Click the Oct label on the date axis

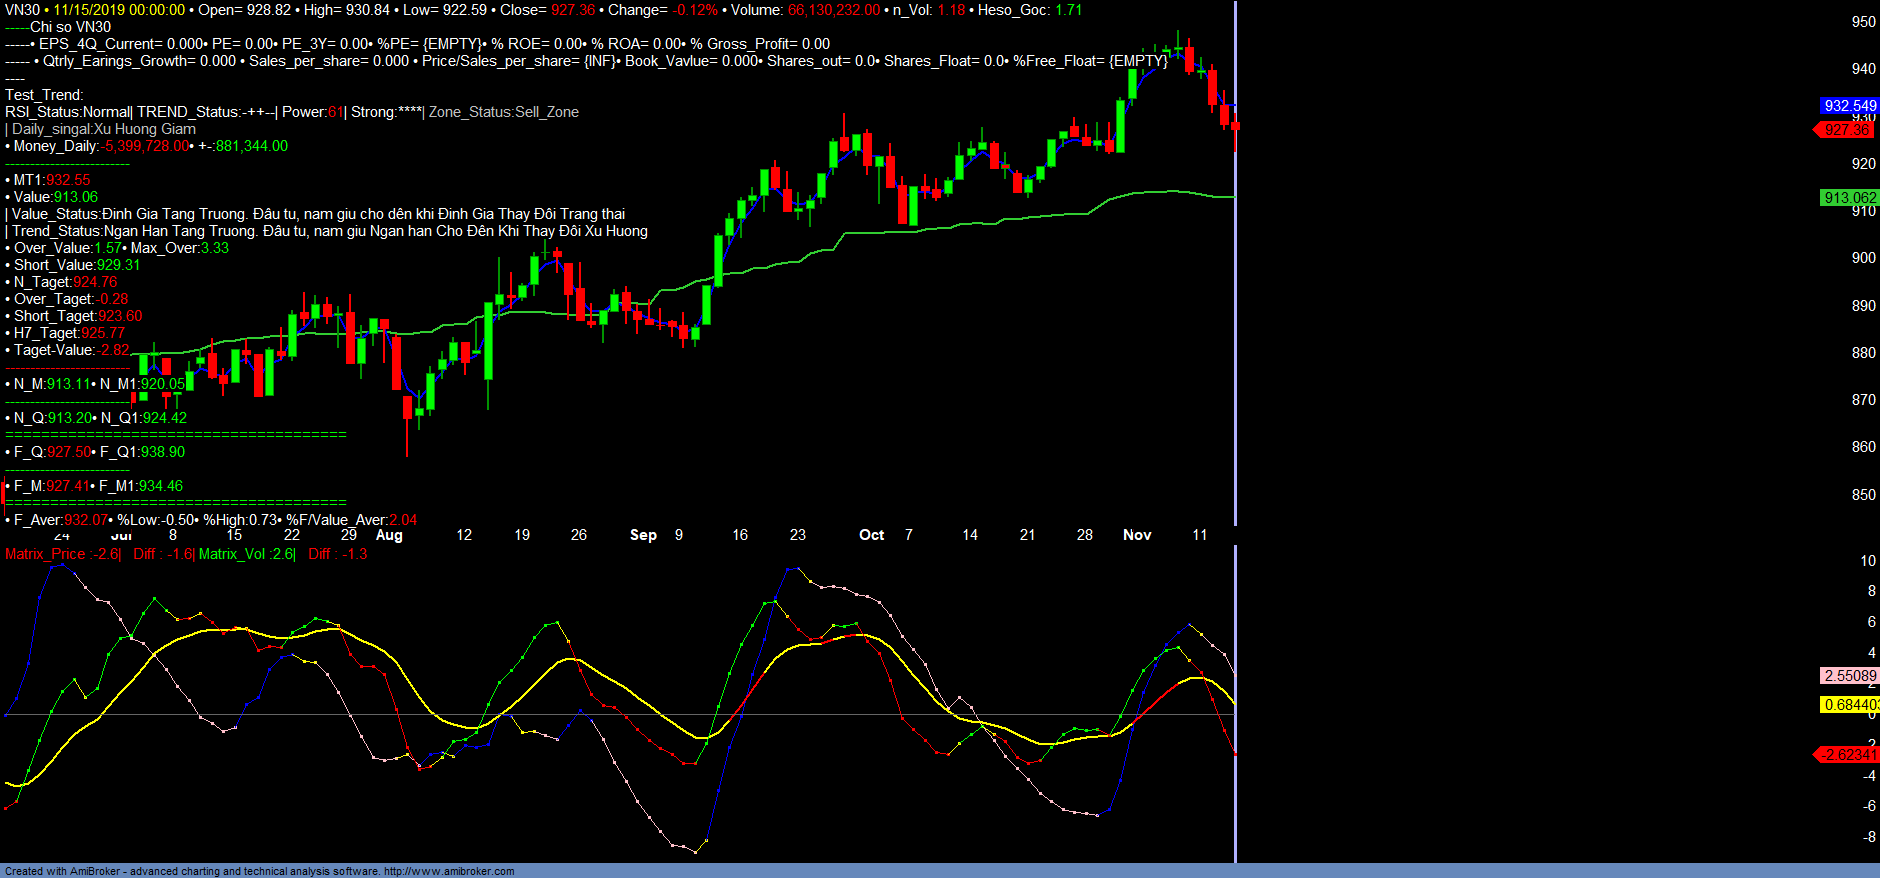pyautogui.click(x=871, y=535)
